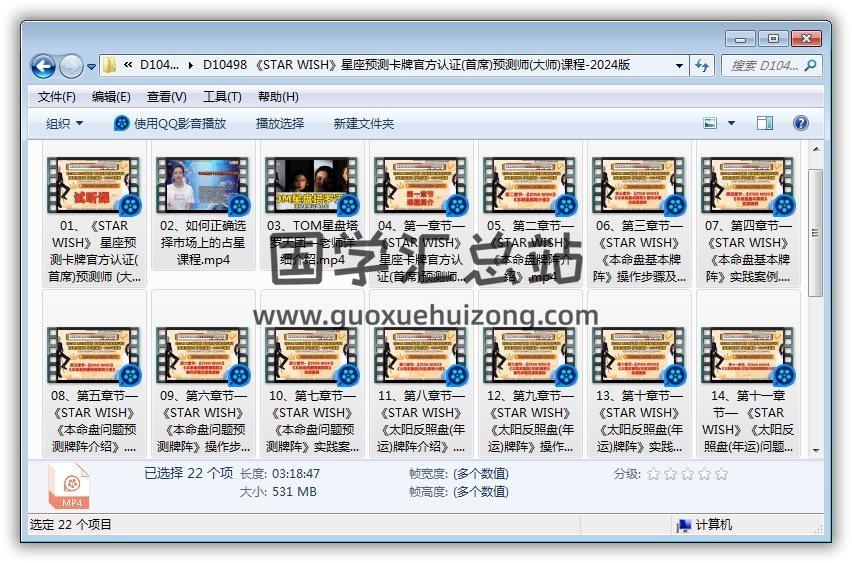The image size is (852, 563).
Task: Open the recent locations dropdown arrow
Action: click(91, 67)
